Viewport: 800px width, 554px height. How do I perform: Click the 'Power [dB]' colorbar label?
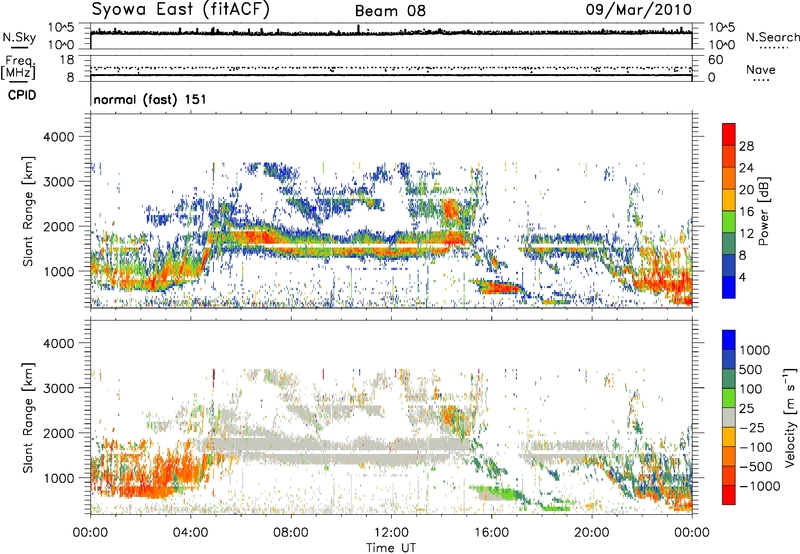[763, 211]
